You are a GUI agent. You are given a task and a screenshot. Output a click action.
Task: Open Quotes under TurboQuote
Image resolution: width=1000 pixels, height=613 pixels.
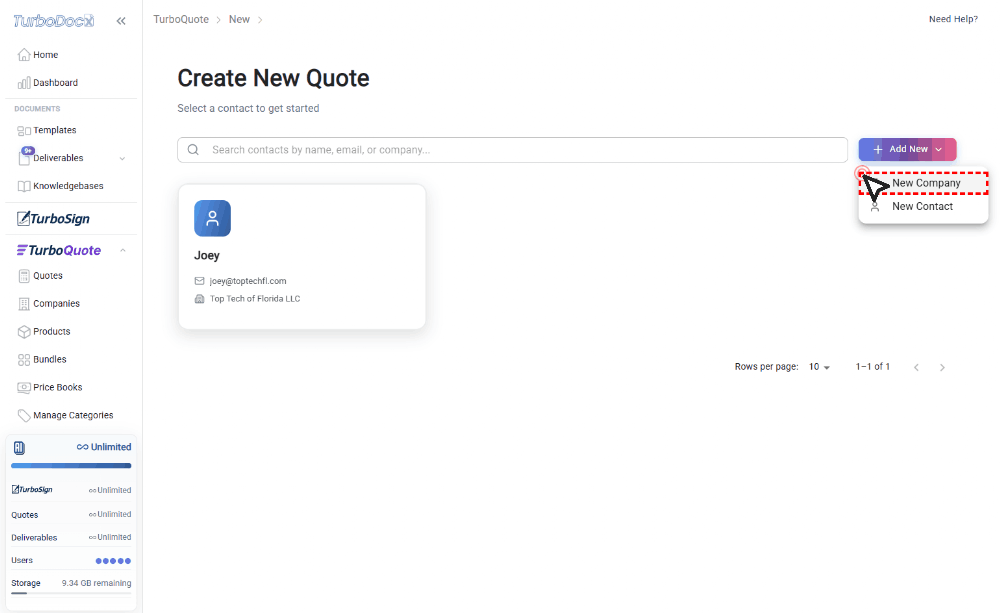pyautogui.click(x=48, y=276)
